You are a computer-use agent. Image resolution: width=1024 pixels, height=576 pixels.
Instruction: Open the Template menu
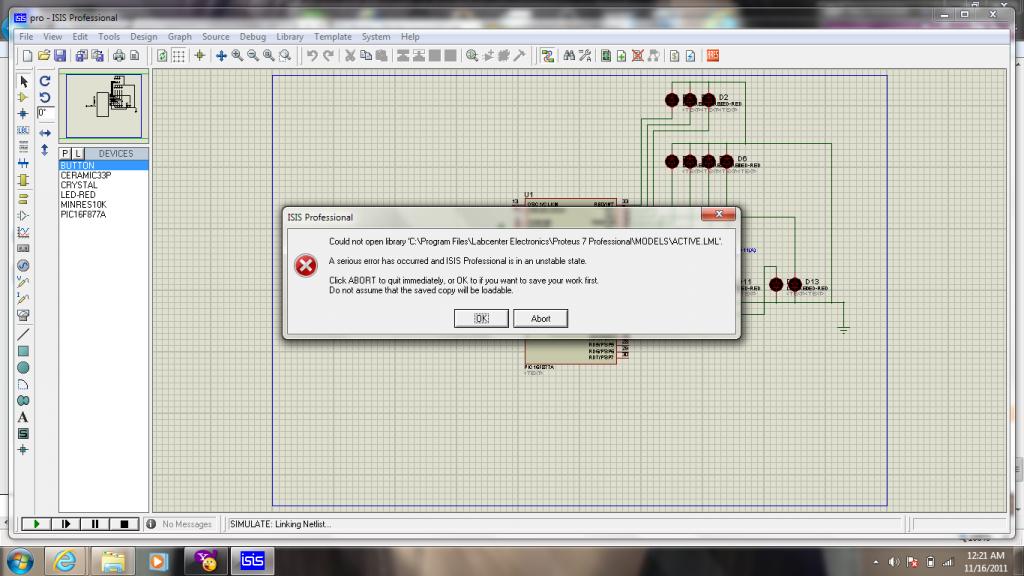tap(333, 37)
